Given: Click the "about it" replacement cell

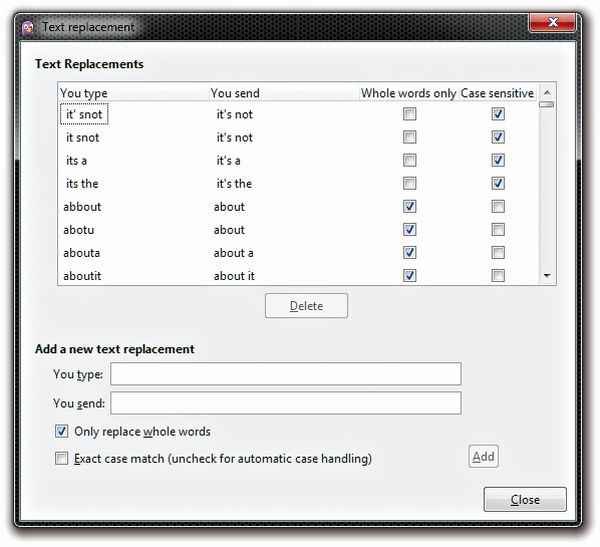Looking at the screenshot, I should [234, 276].
